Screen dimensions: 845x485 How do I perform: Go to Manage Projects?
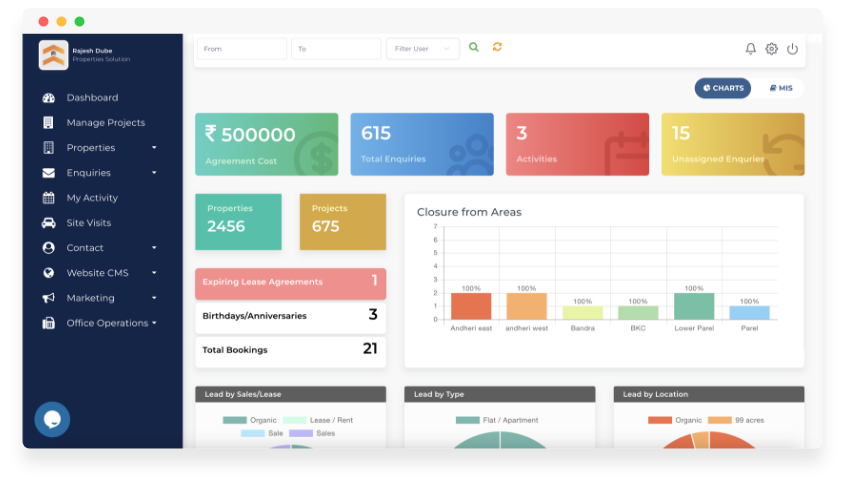pos(105,123)
